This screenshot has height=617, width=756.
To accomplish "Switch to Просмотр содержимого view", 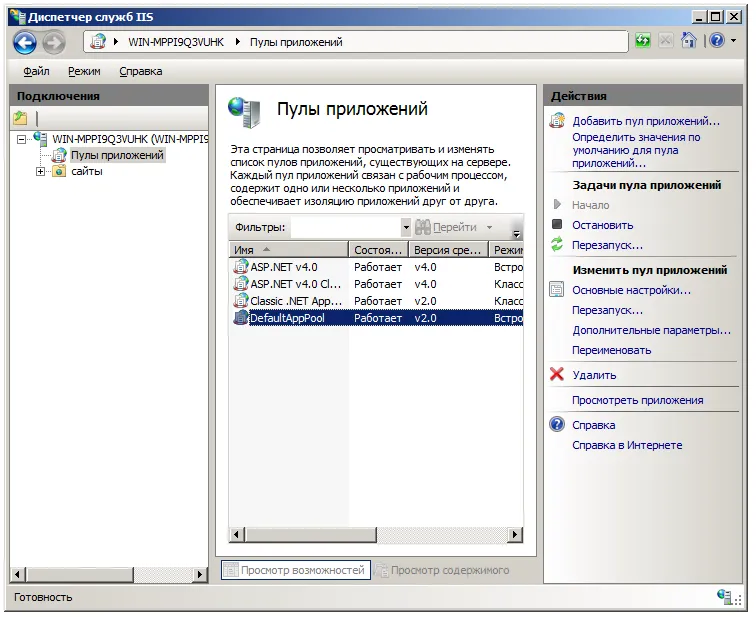I will (443, 570).
